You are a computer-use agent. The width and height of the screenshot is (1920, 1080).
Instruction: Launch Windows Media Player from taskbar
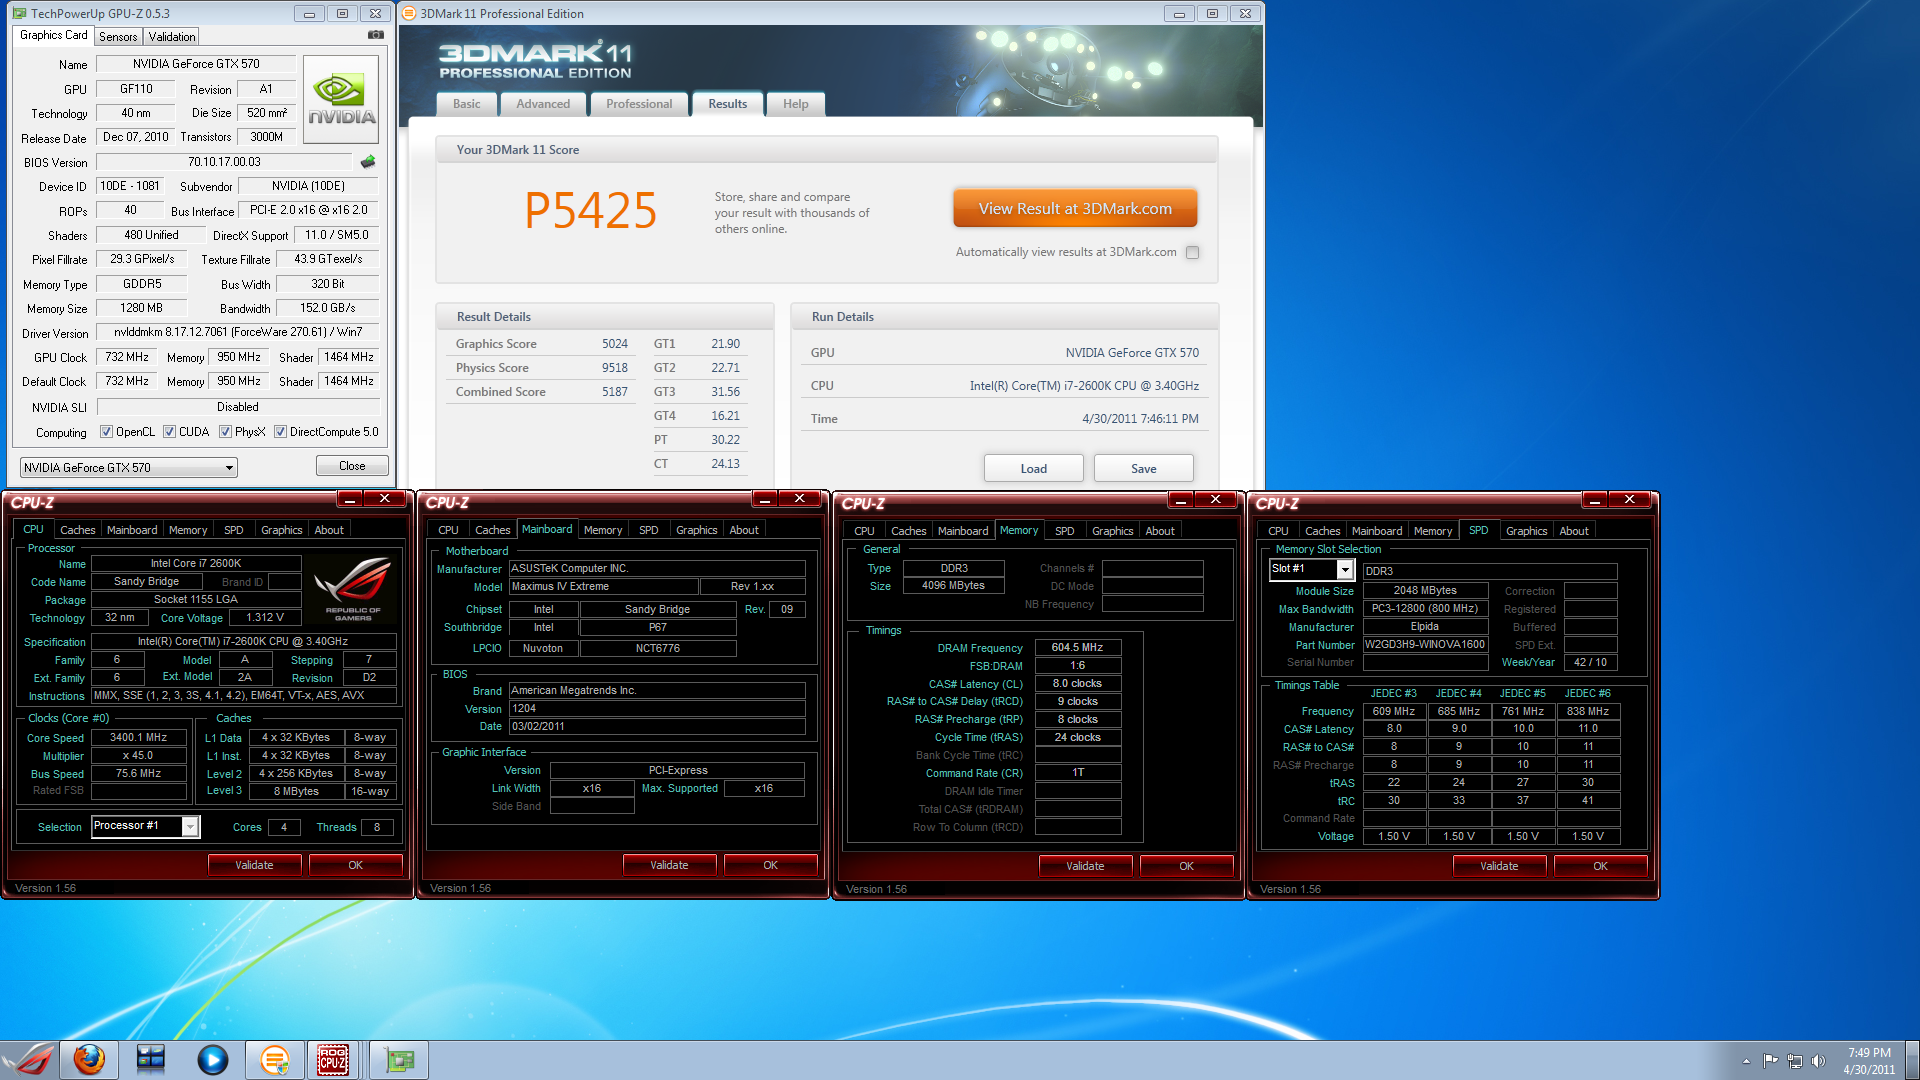click(x=212, y=1059)
